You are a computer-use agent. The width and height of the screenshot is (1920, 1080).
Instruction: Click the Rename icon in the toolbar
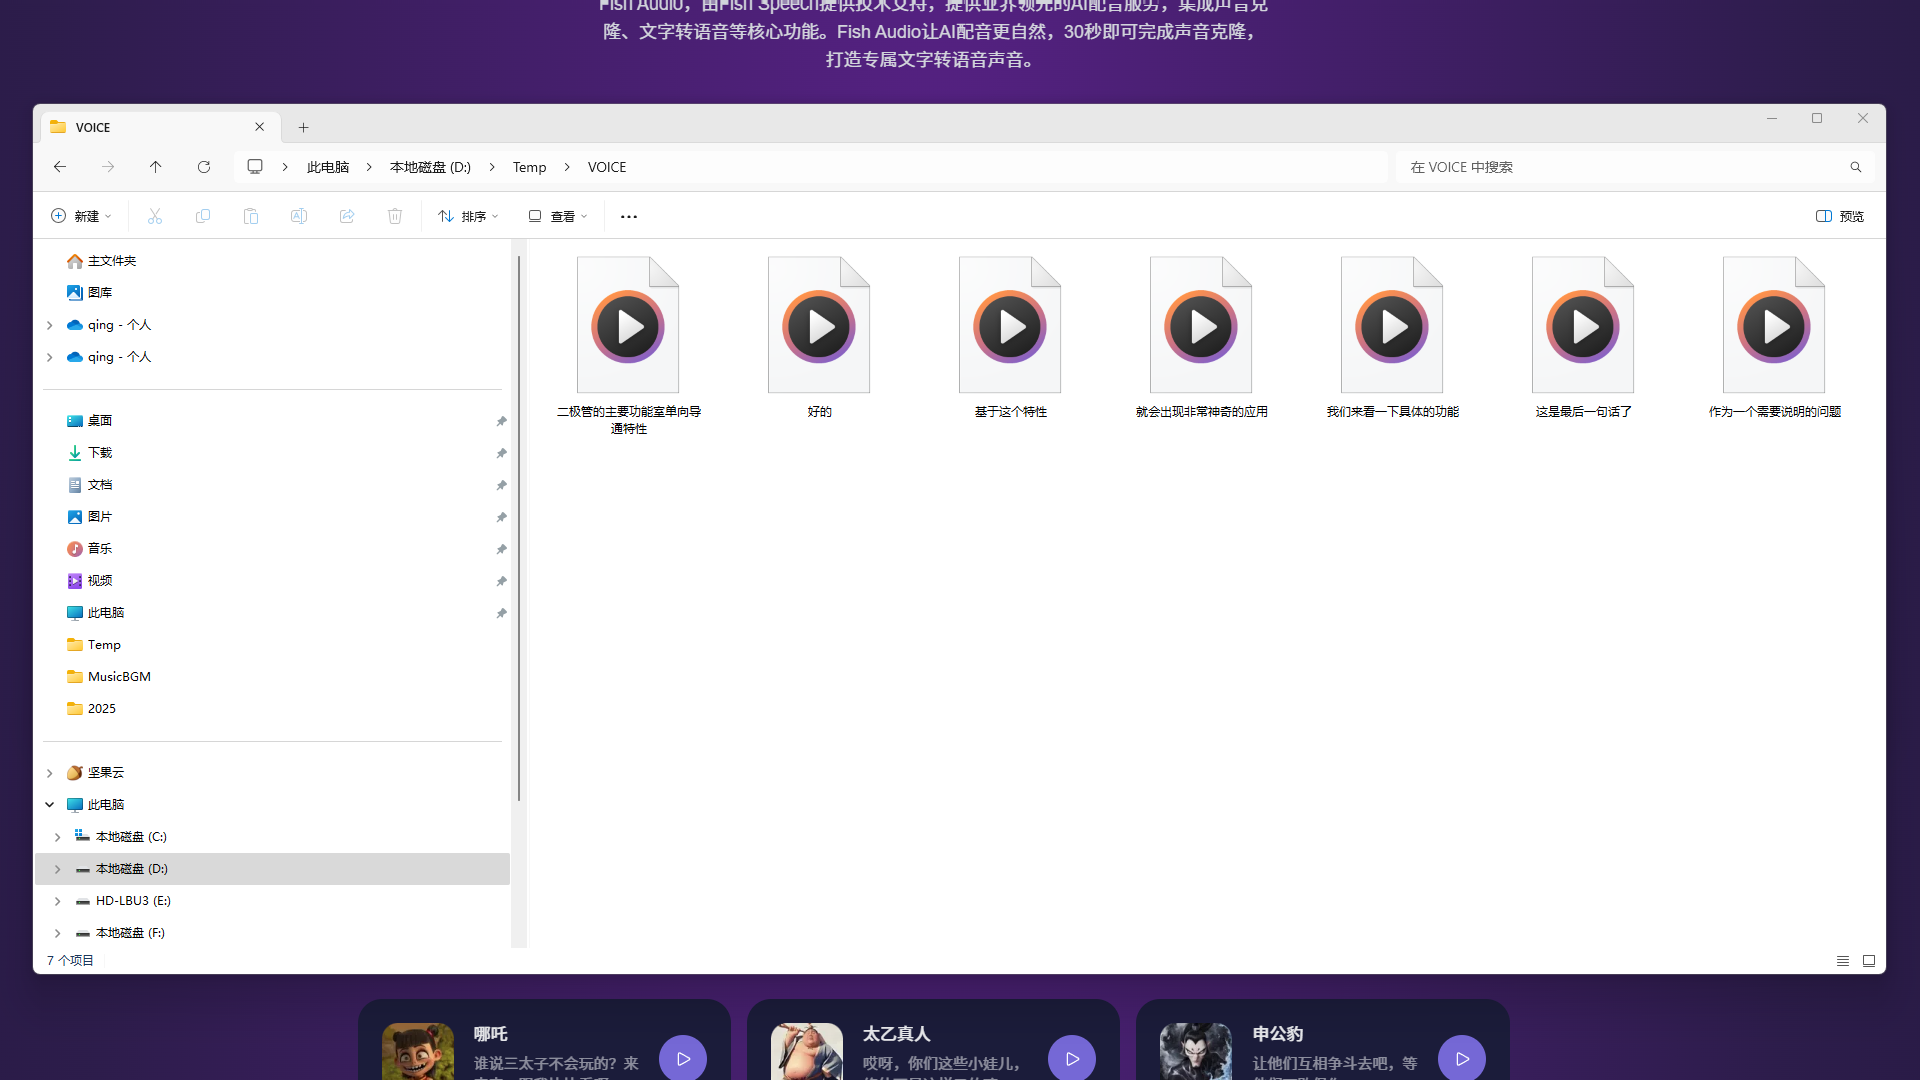point(298,216)
